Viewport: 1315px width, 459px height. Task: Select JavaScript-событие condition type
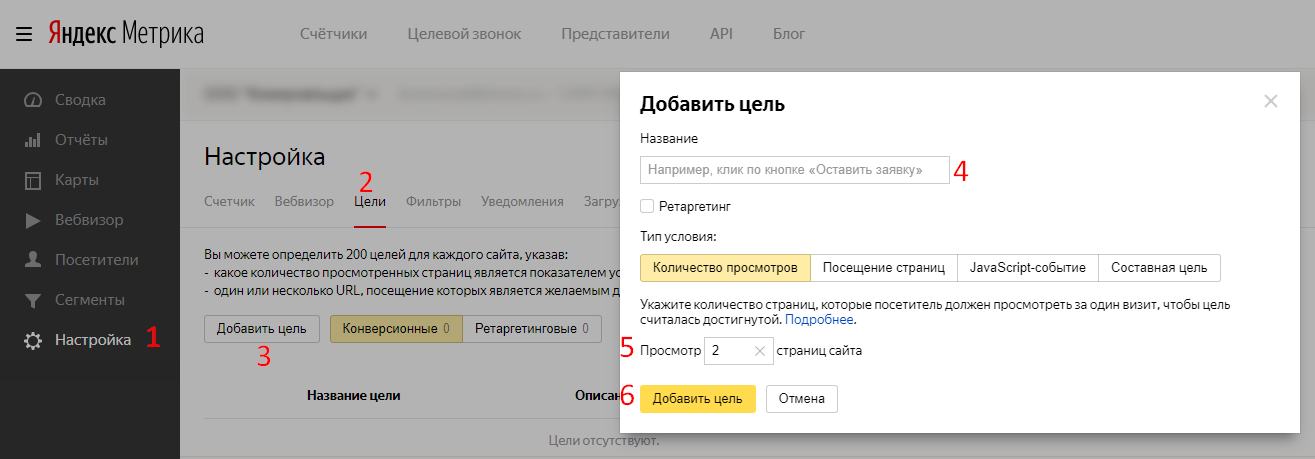pyautogui.click(x=1027, y=268)
